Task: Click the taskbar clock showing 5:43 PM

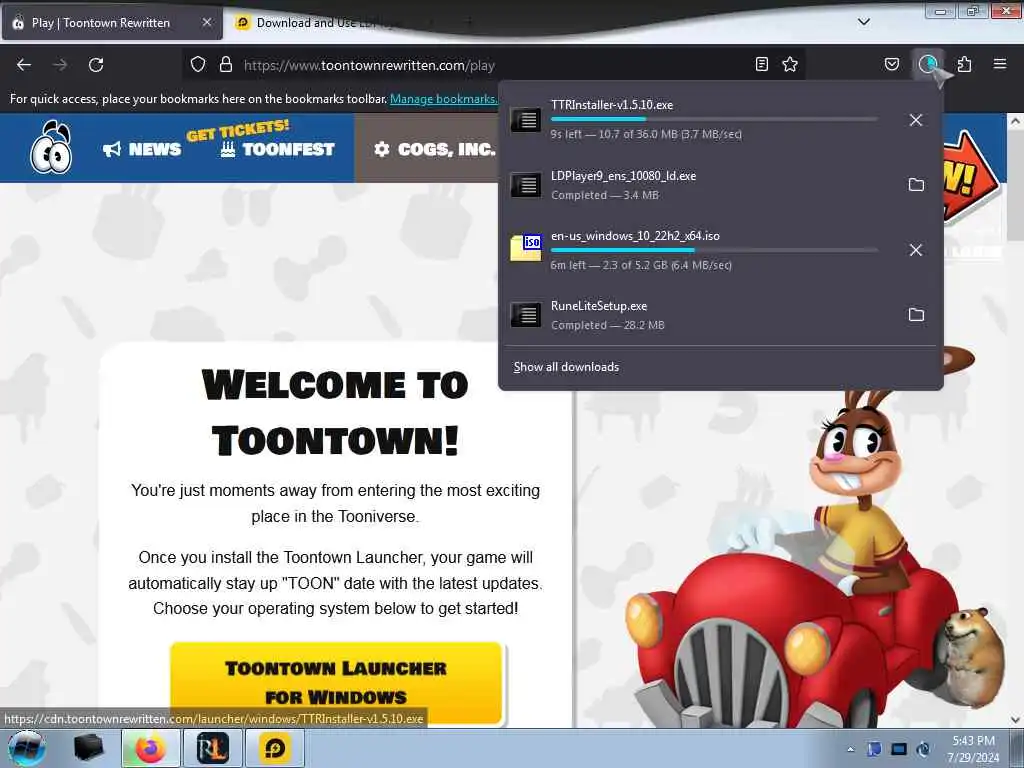Action: (973, 749)
